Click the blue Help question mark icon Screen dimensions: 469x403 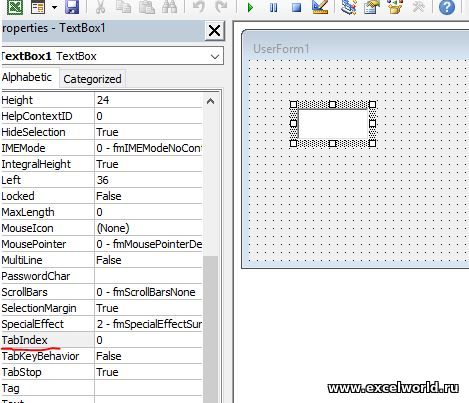(447, 7)
